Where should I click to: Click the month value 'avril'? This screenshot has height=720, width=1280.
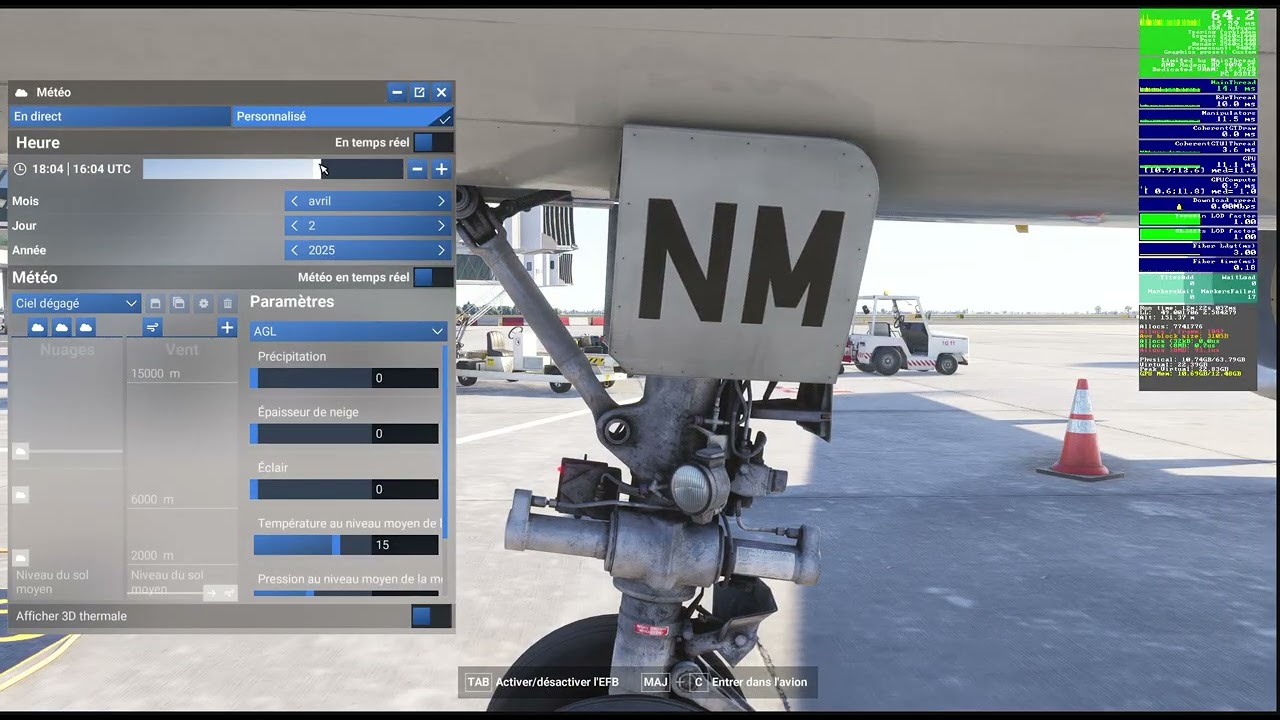click(319, 201)
